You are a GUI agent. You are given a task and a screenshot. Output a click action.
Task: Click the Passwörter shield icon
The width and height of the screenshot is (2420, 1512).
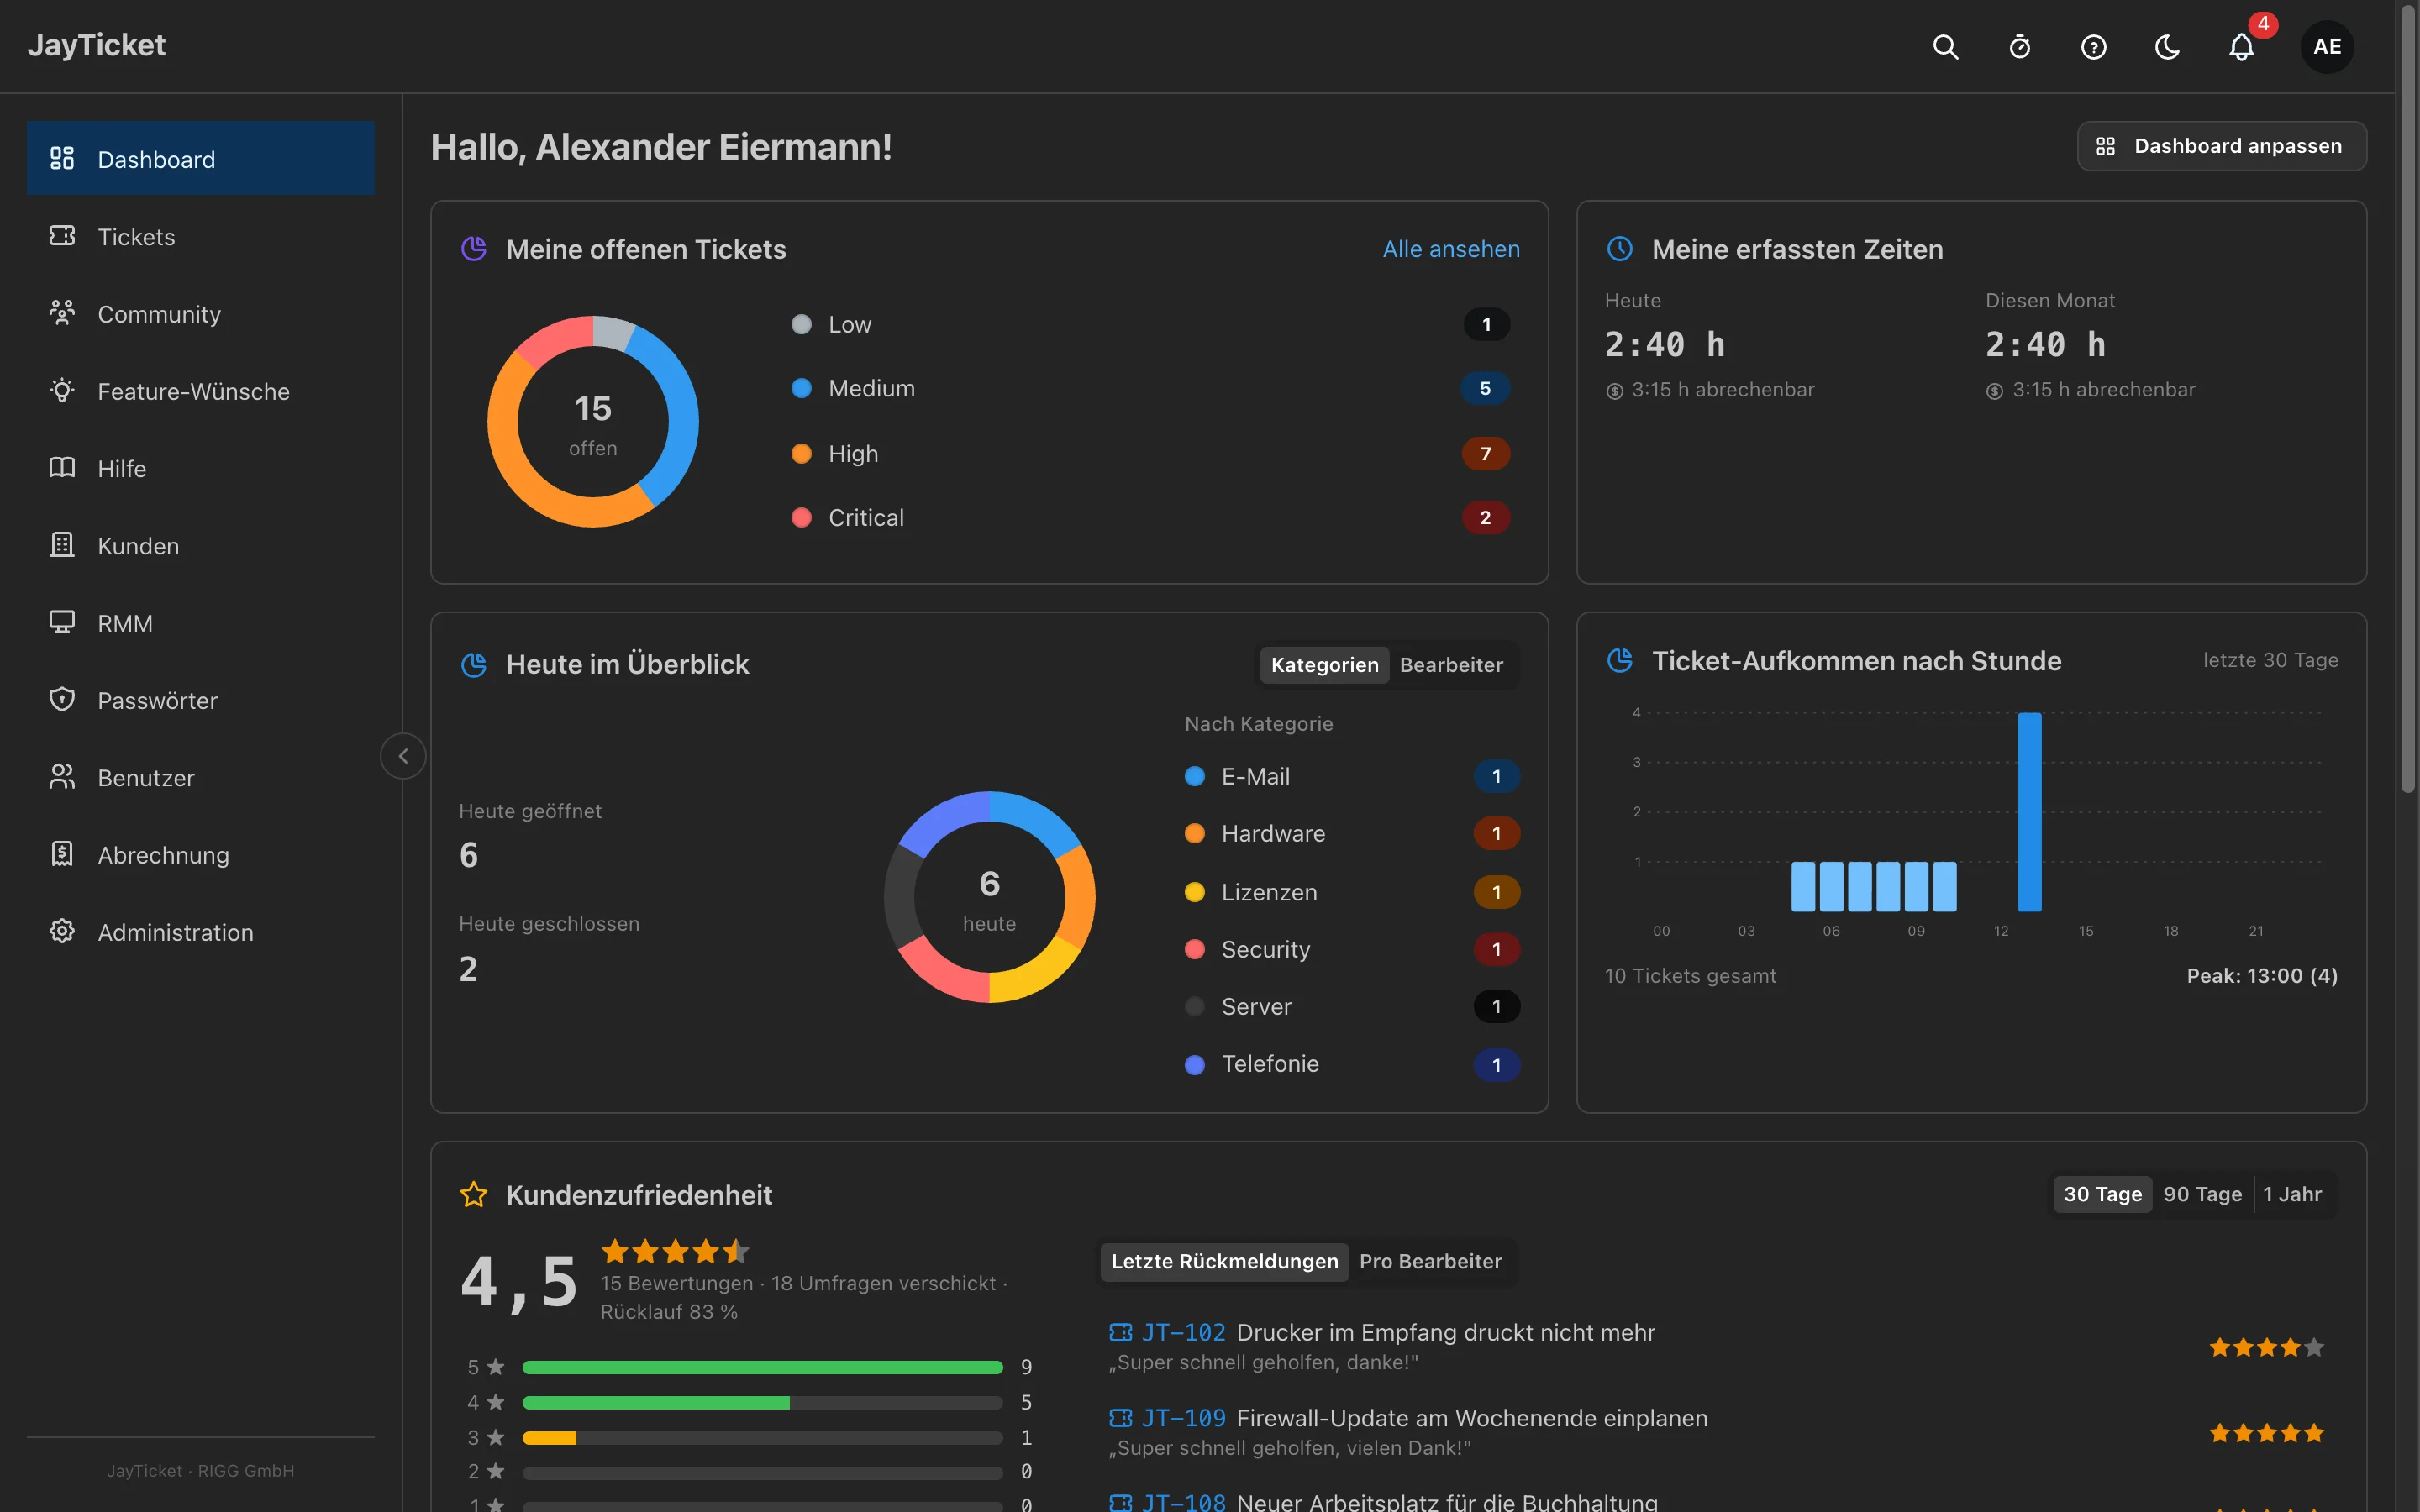(62, 700)
